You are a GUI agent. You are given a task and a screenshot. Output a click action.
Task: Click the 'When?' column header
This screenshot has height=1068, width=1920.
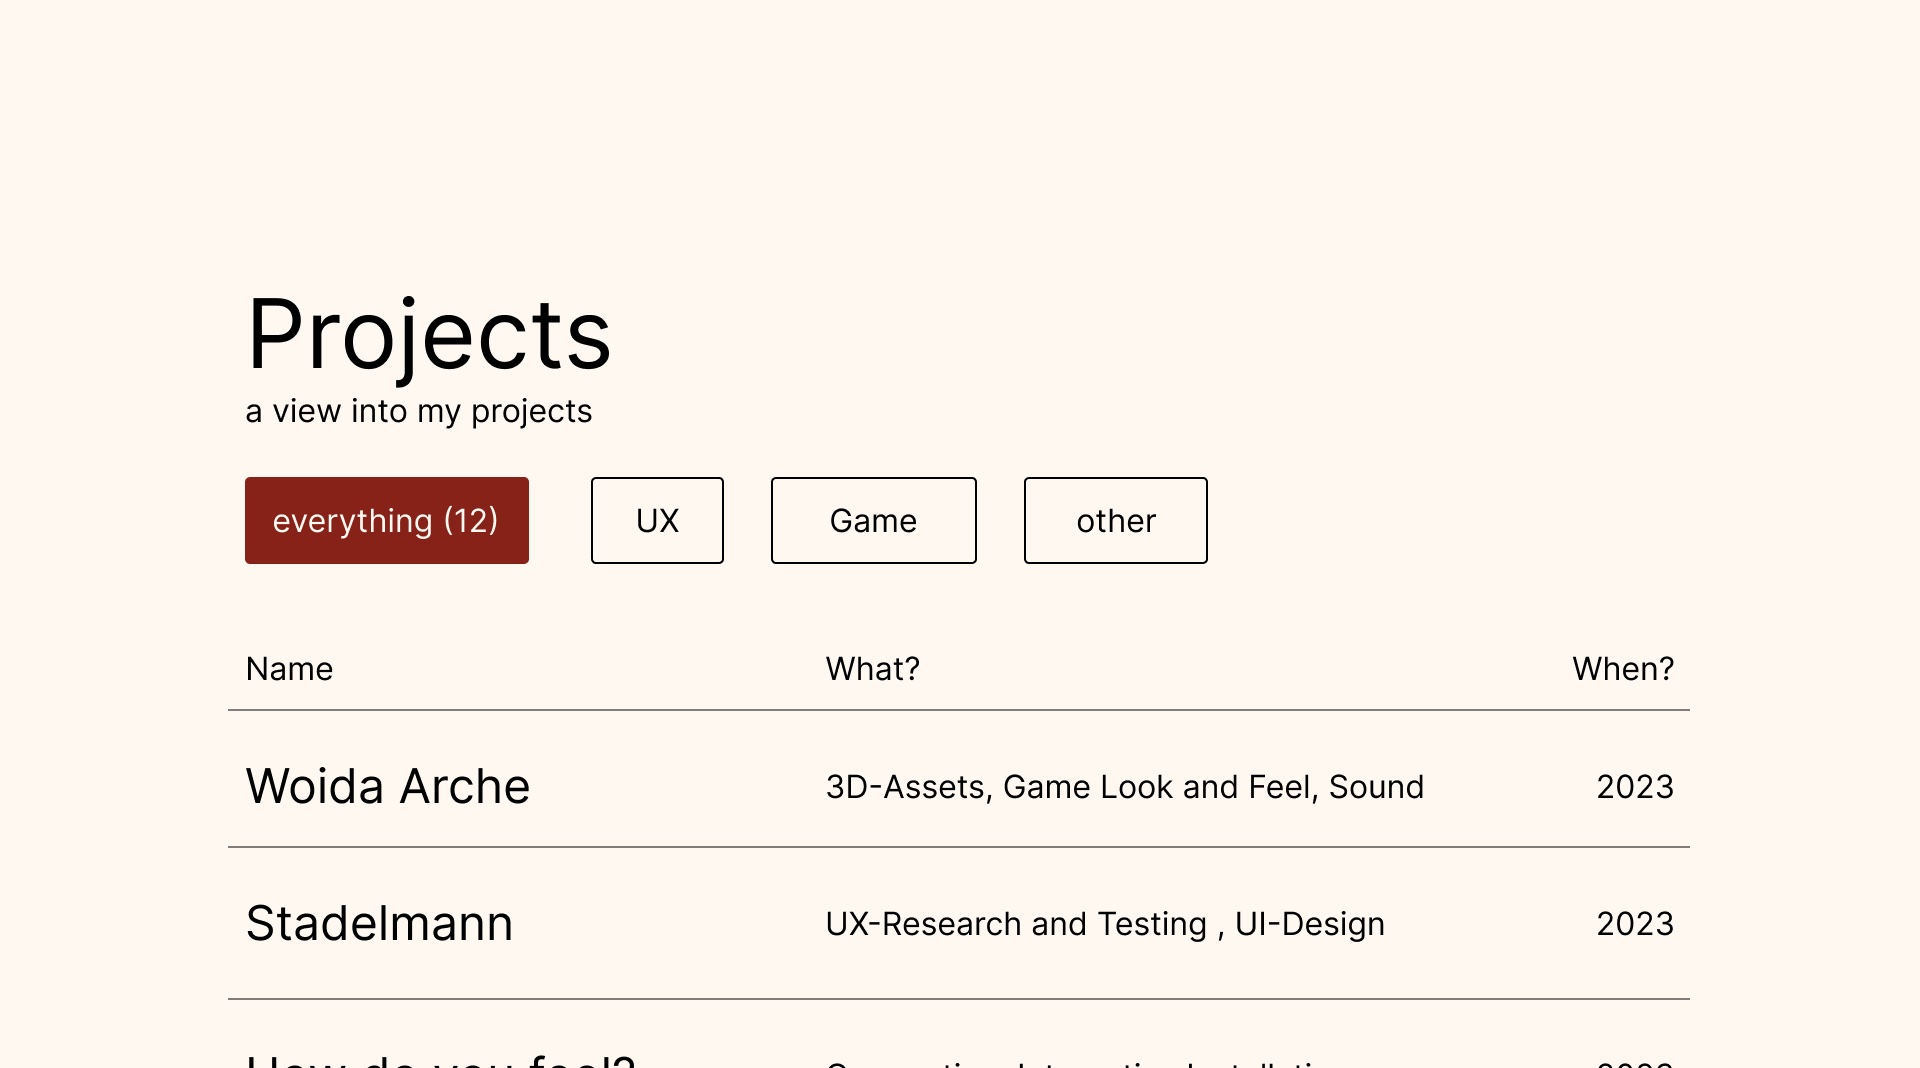1622,669
